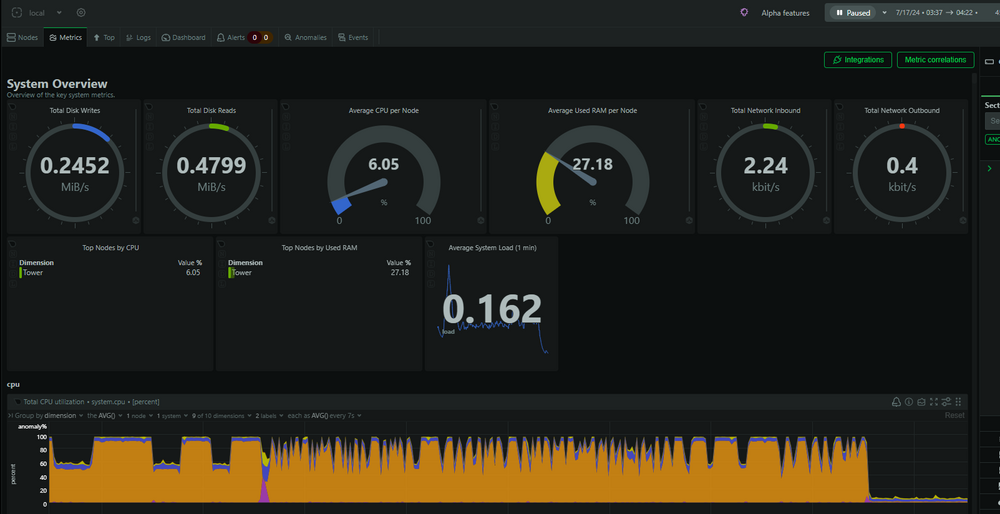The height and width of the screenshot is (514, 1000).
Task: Expand CPU chart to fullscreen
Action: point(934,402)
